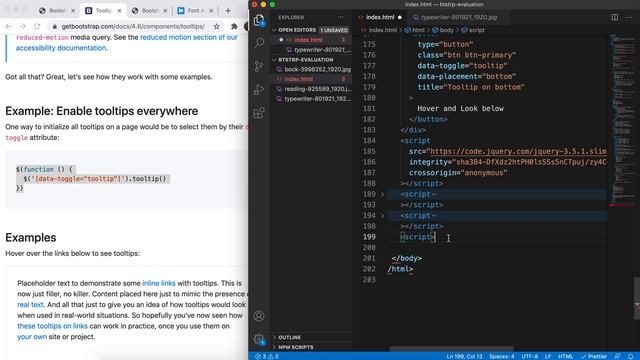Unfold the collapsed script at line 189

pos(382,194)
